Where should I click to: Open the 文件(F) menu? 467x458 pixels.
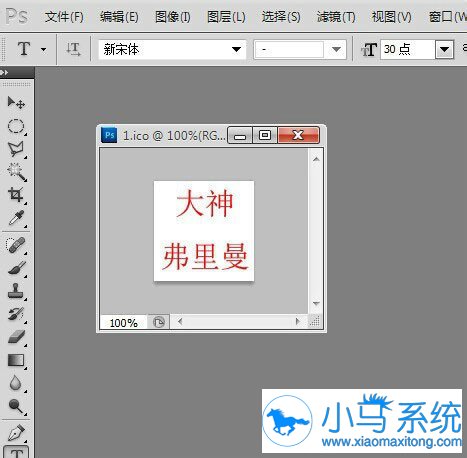64,17
